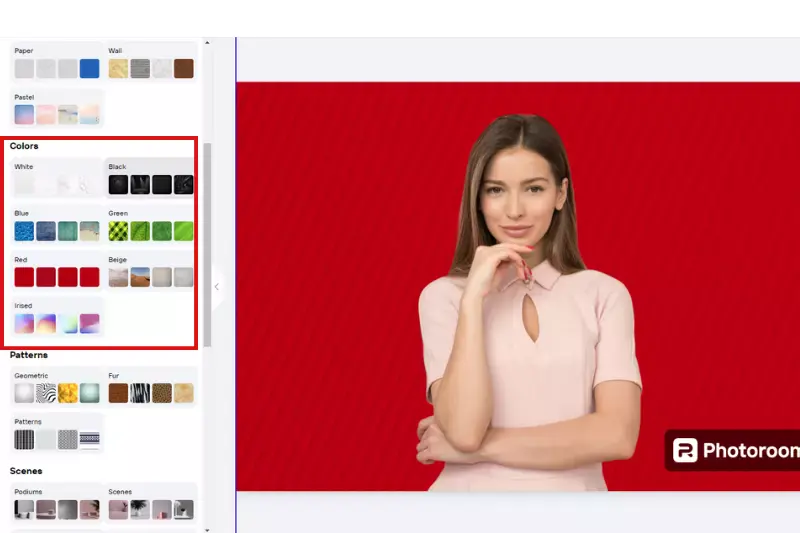Click the scroll down arrow of sidebar
The width and height of the screenshot is (800, 533).
pos(207,528)
